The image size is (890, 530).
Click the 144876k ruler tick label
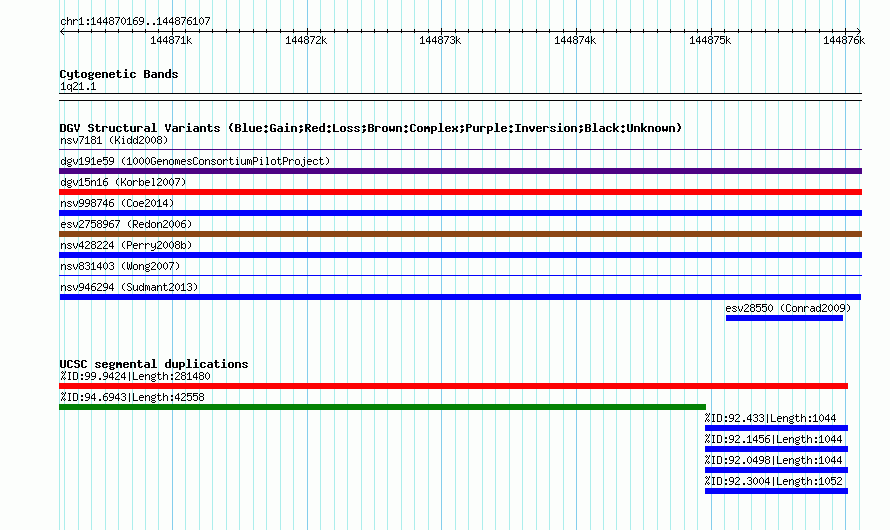tap(844, 40)
